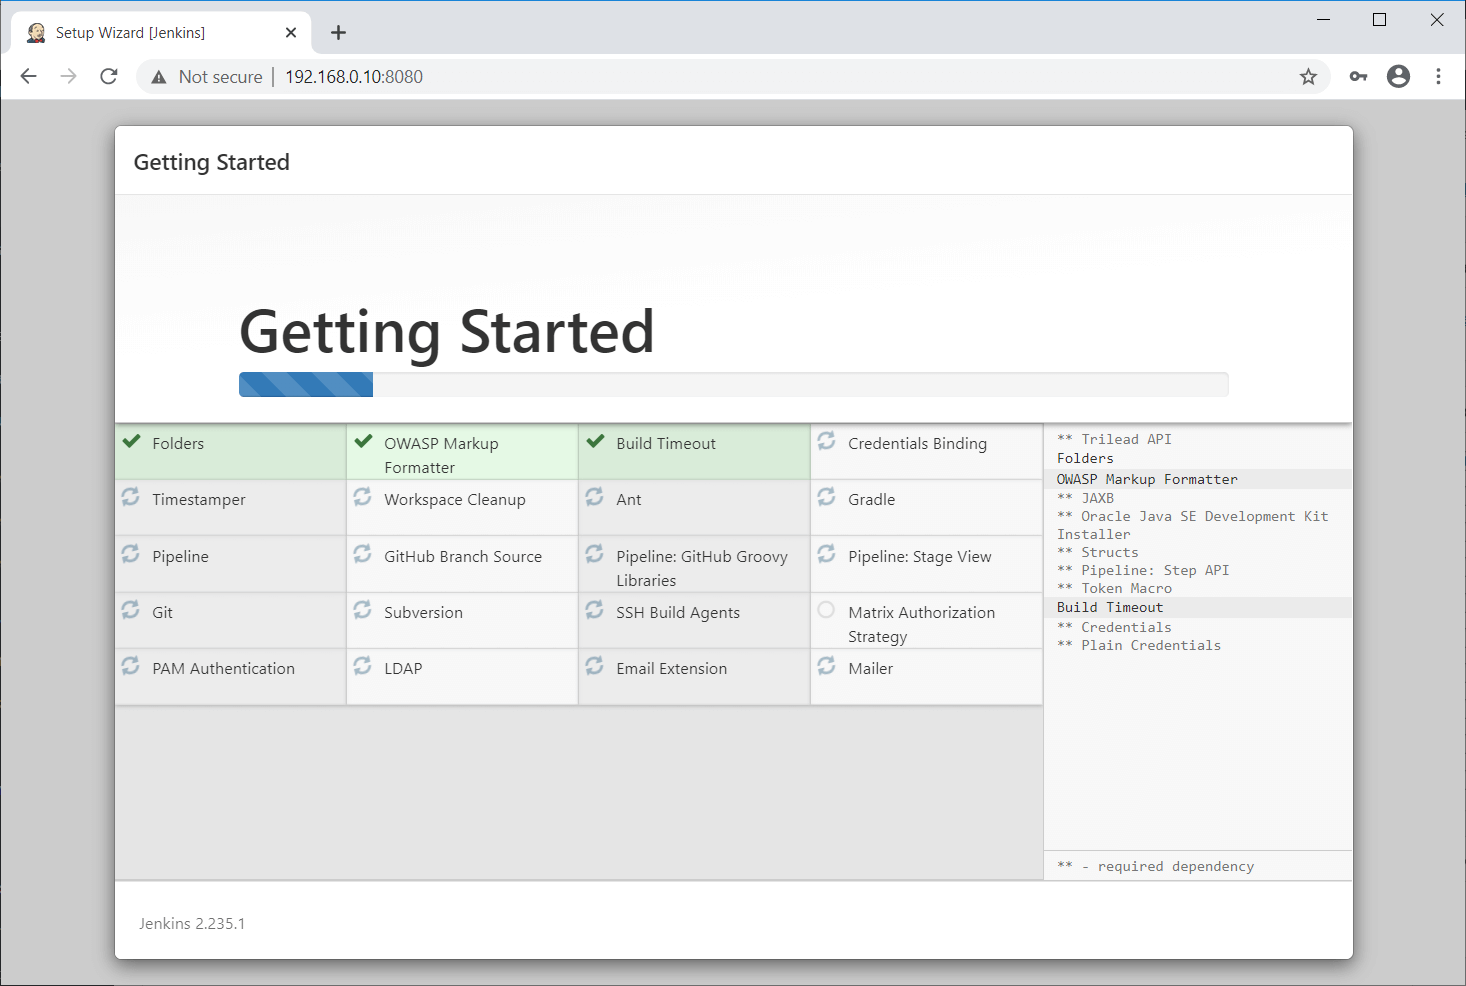Click the Email Extension plugin label
Image resolution: width=1466 pixels, height=986 pixels.
click(x=672, y=669)
